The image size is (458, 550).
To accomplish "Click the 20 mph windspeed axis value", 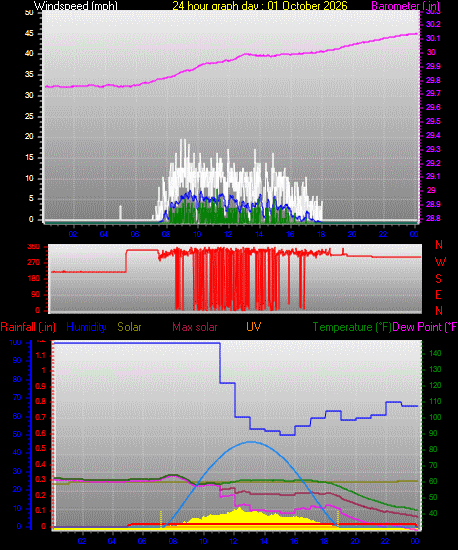I will point(29,136).
